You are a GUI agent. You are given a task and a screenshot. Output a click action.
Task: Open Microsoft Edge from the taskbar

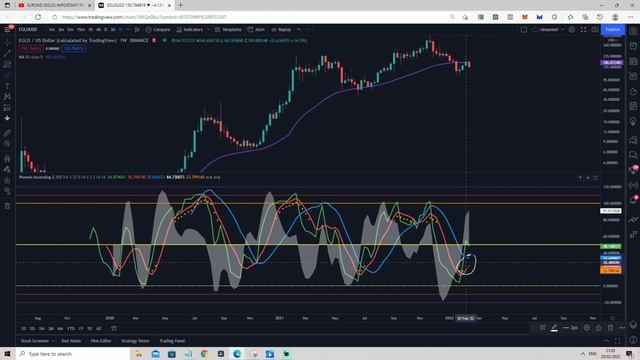(x=237, y=354)
